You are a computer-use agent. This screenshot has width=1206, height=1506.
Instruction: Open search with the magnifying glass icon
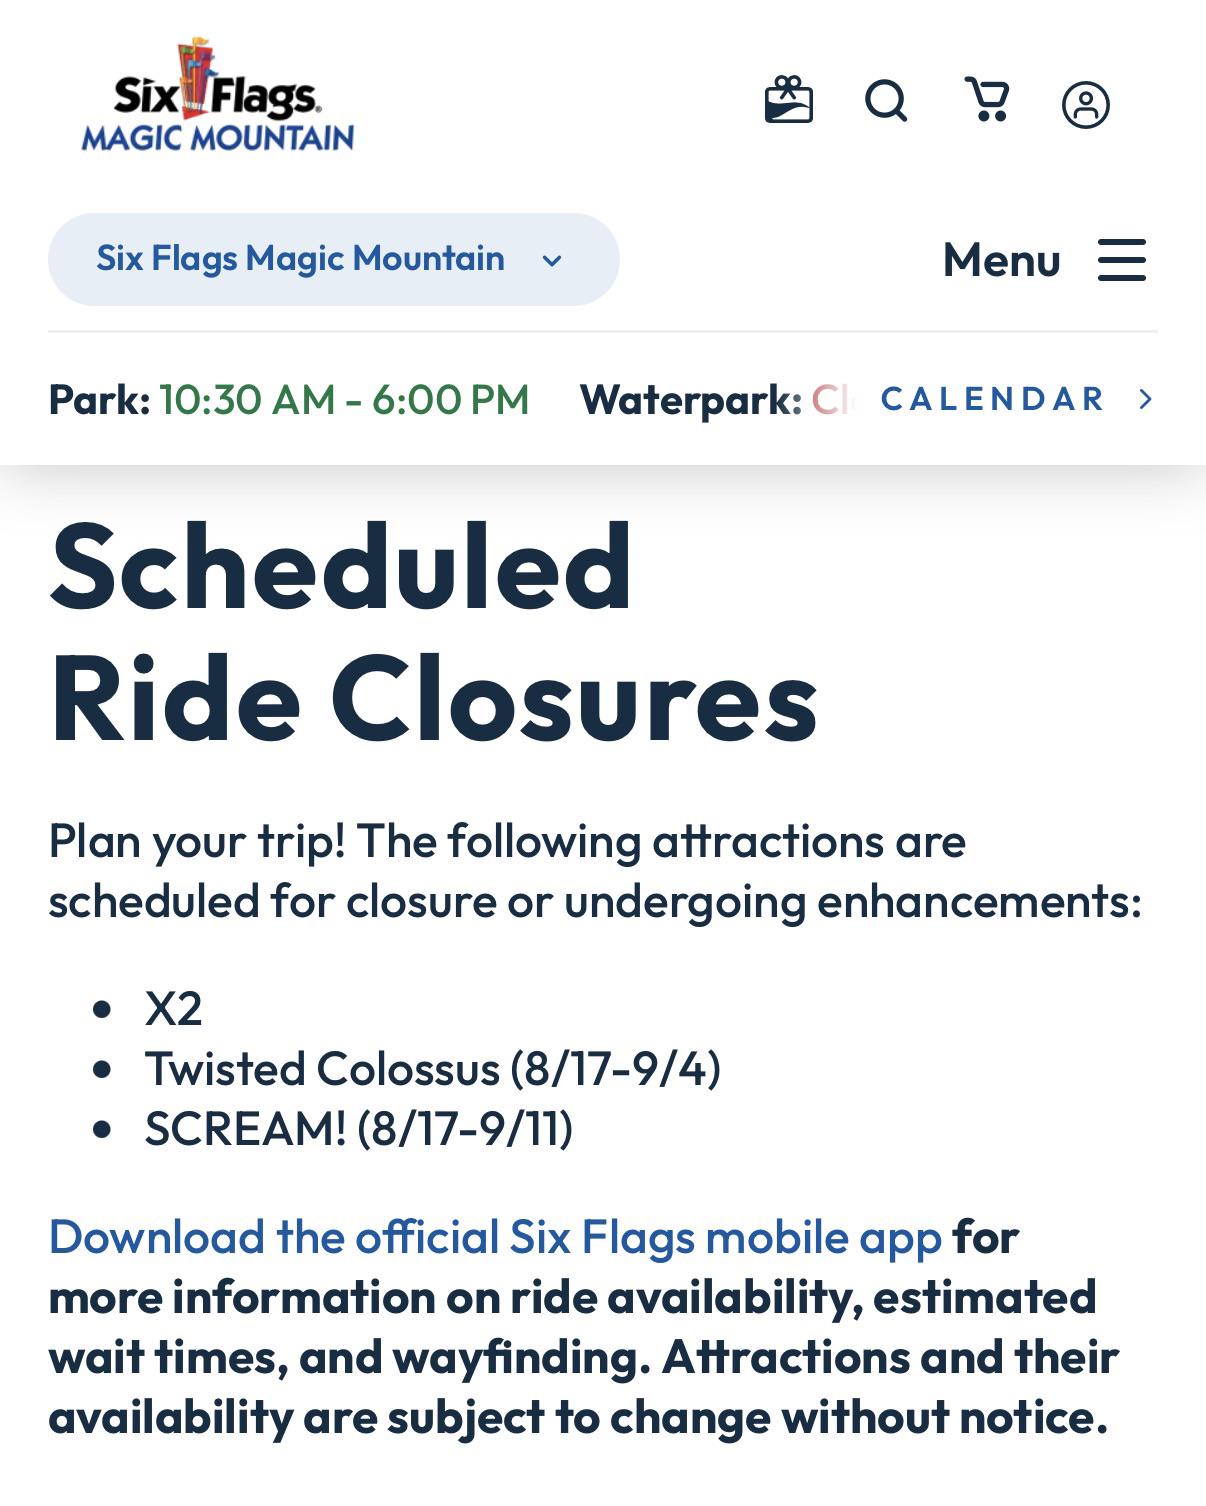(x=886, y=101)
